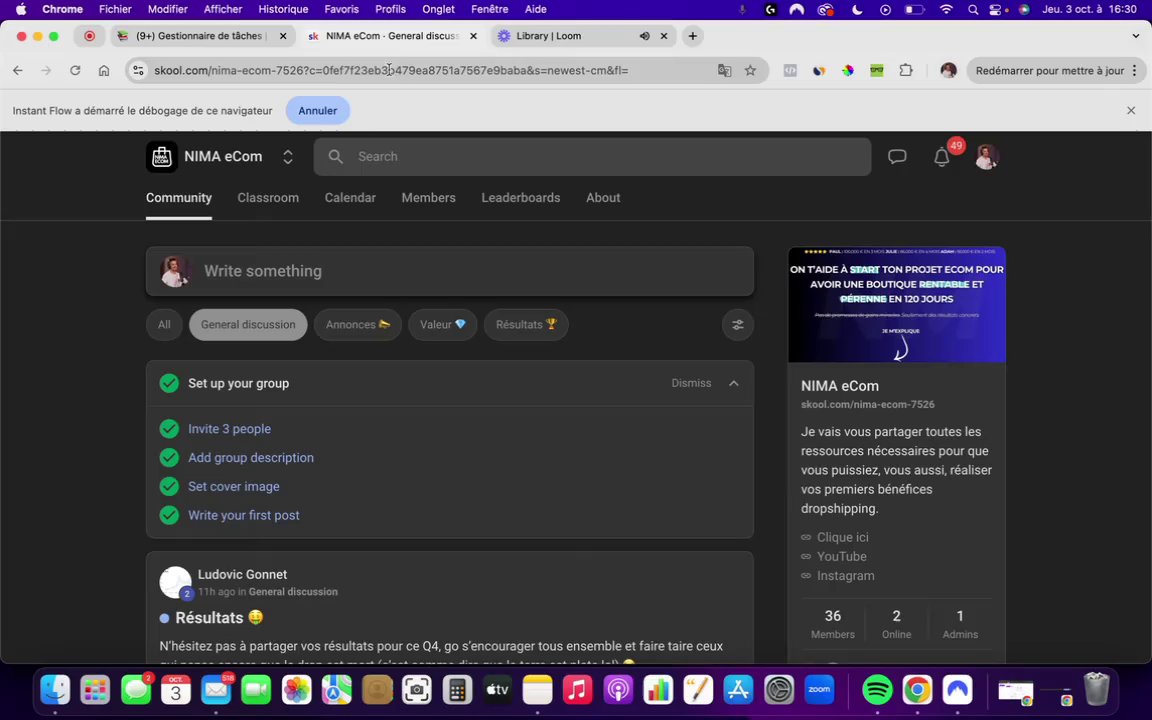Open Chrome's three-dot menu

(1134, 71)
